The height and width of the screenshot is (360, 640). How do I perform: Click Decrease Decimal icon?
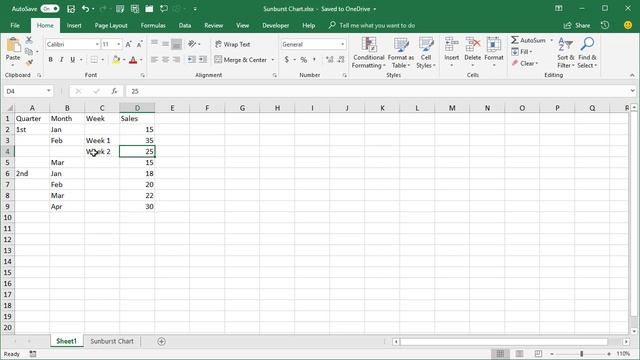pos(341,60)
